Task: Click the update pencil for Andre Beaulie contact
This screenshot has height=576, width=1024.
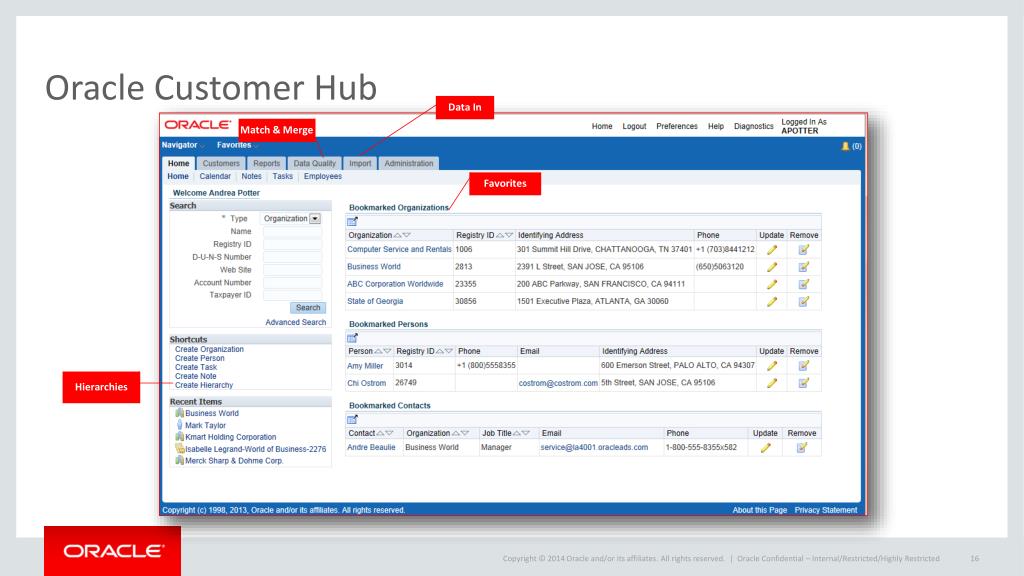Action: point(765,448)
